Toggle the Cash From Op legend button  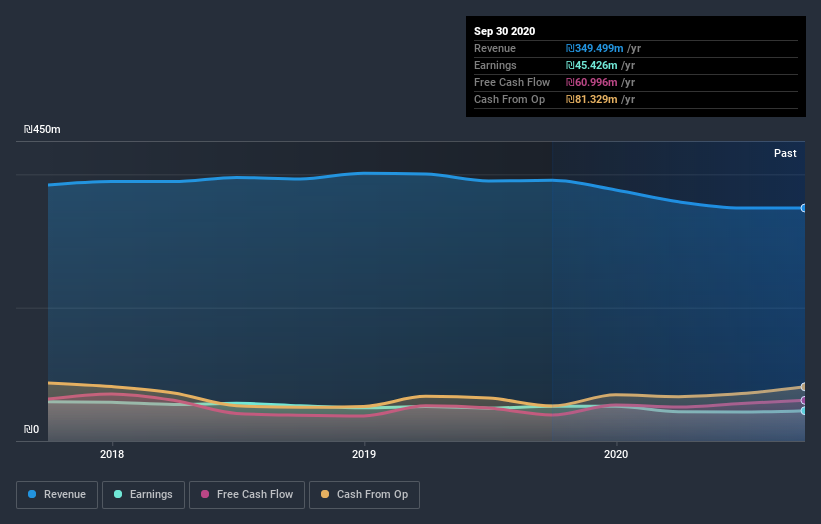point(364,495)
